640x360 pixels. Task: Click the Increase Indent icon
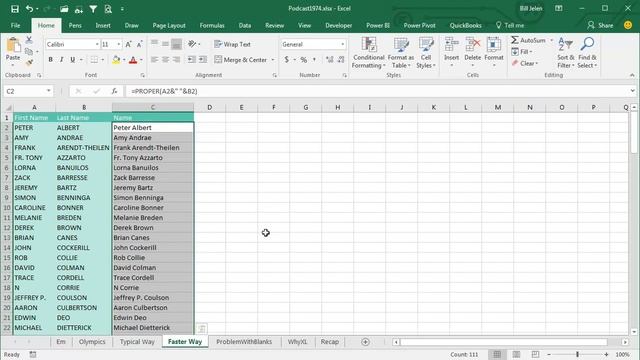pyautogui.click(x=202, y=60)
